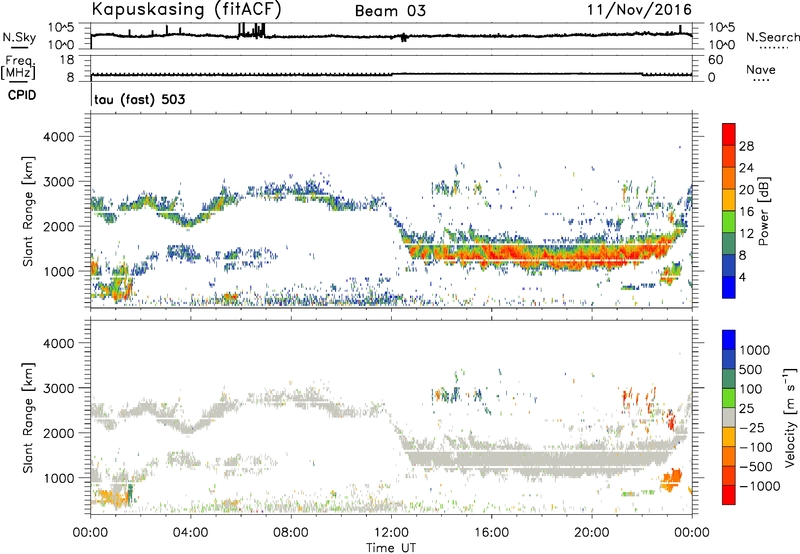Screen dimensions: 800x554
Task: Click the gray segment of velocity colorbar
Action: tap(729, 417)
